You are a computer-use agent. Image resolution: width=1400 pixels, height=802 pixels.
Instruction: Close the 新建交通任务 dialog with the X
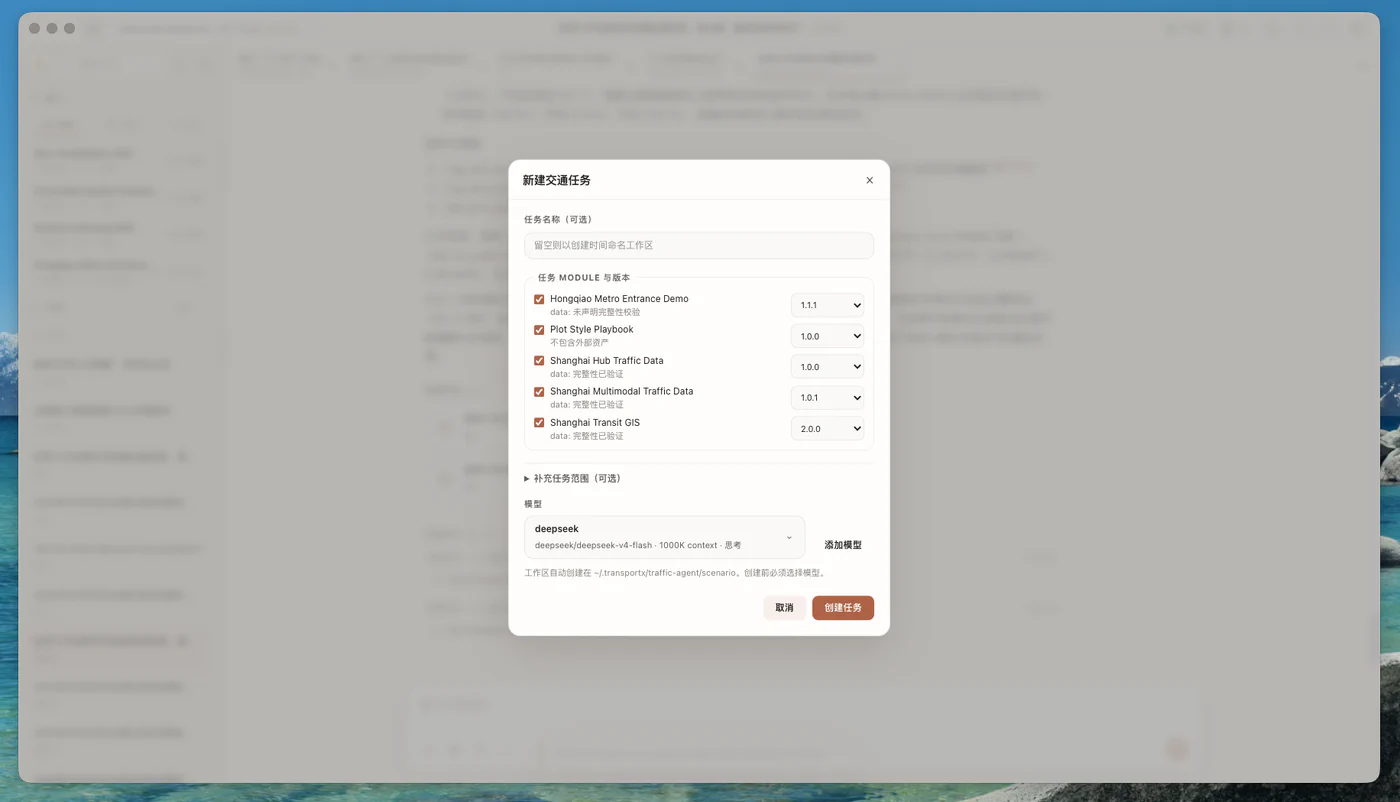[x=869, y=180]
